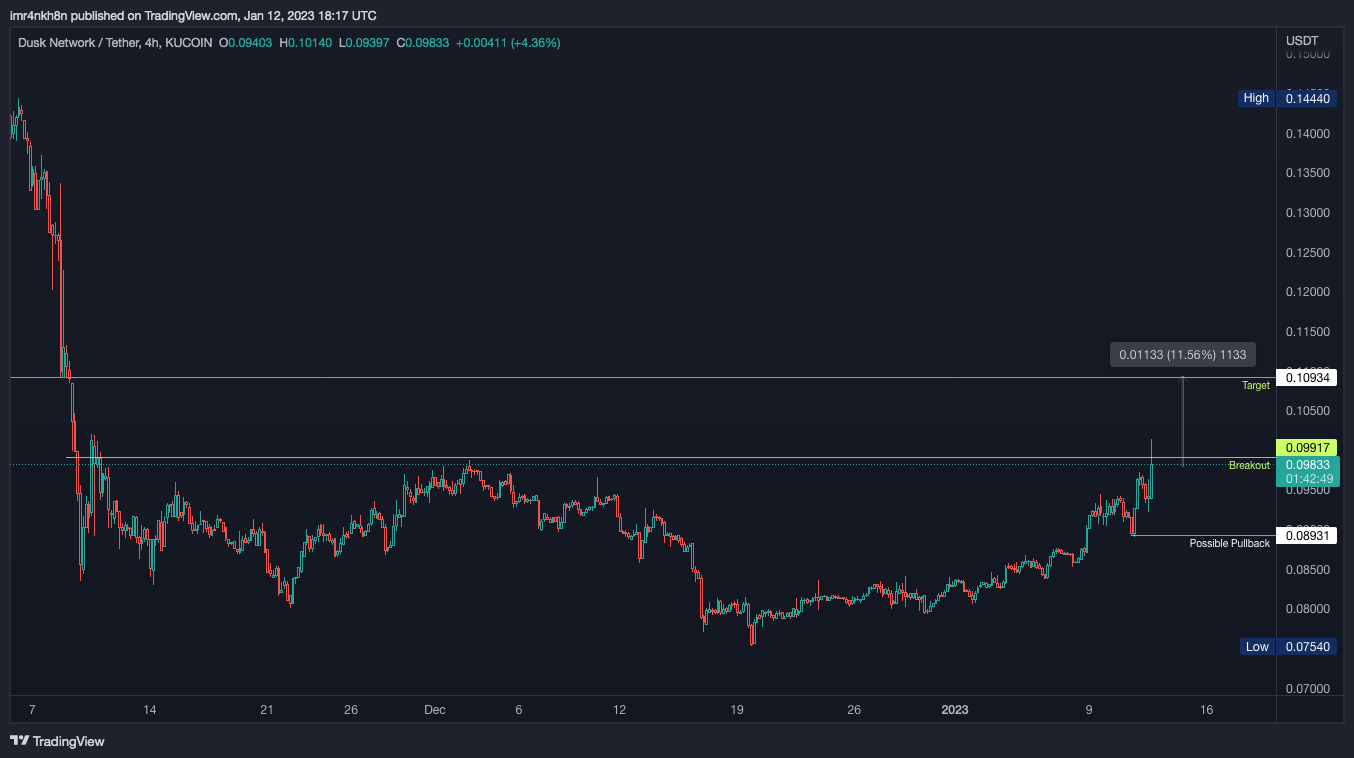Click the change value +0.00411 (+4.36%)
Image resolution: width=1354 pixels, height=758 pixels.
tap(508, 43)
